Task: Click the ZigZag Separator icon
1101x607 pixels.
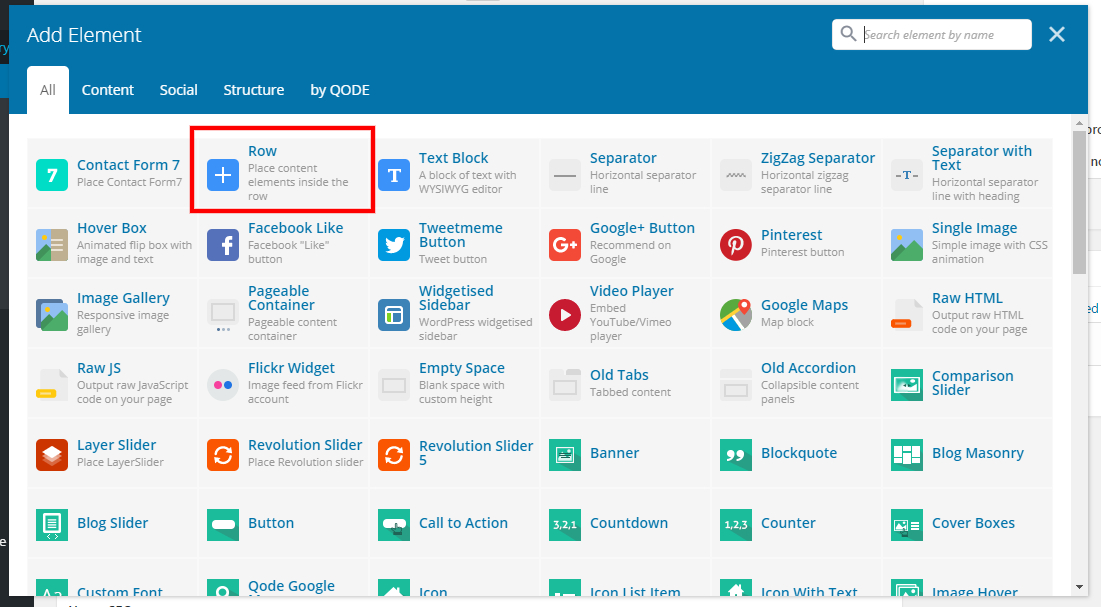Action: [x=736, y=175]
